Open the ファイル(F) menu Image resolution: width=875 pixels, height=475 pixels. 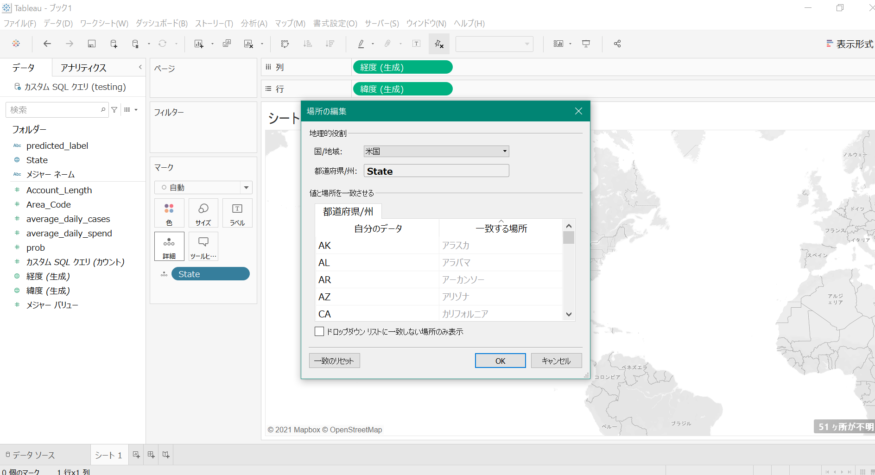point(20,23)
